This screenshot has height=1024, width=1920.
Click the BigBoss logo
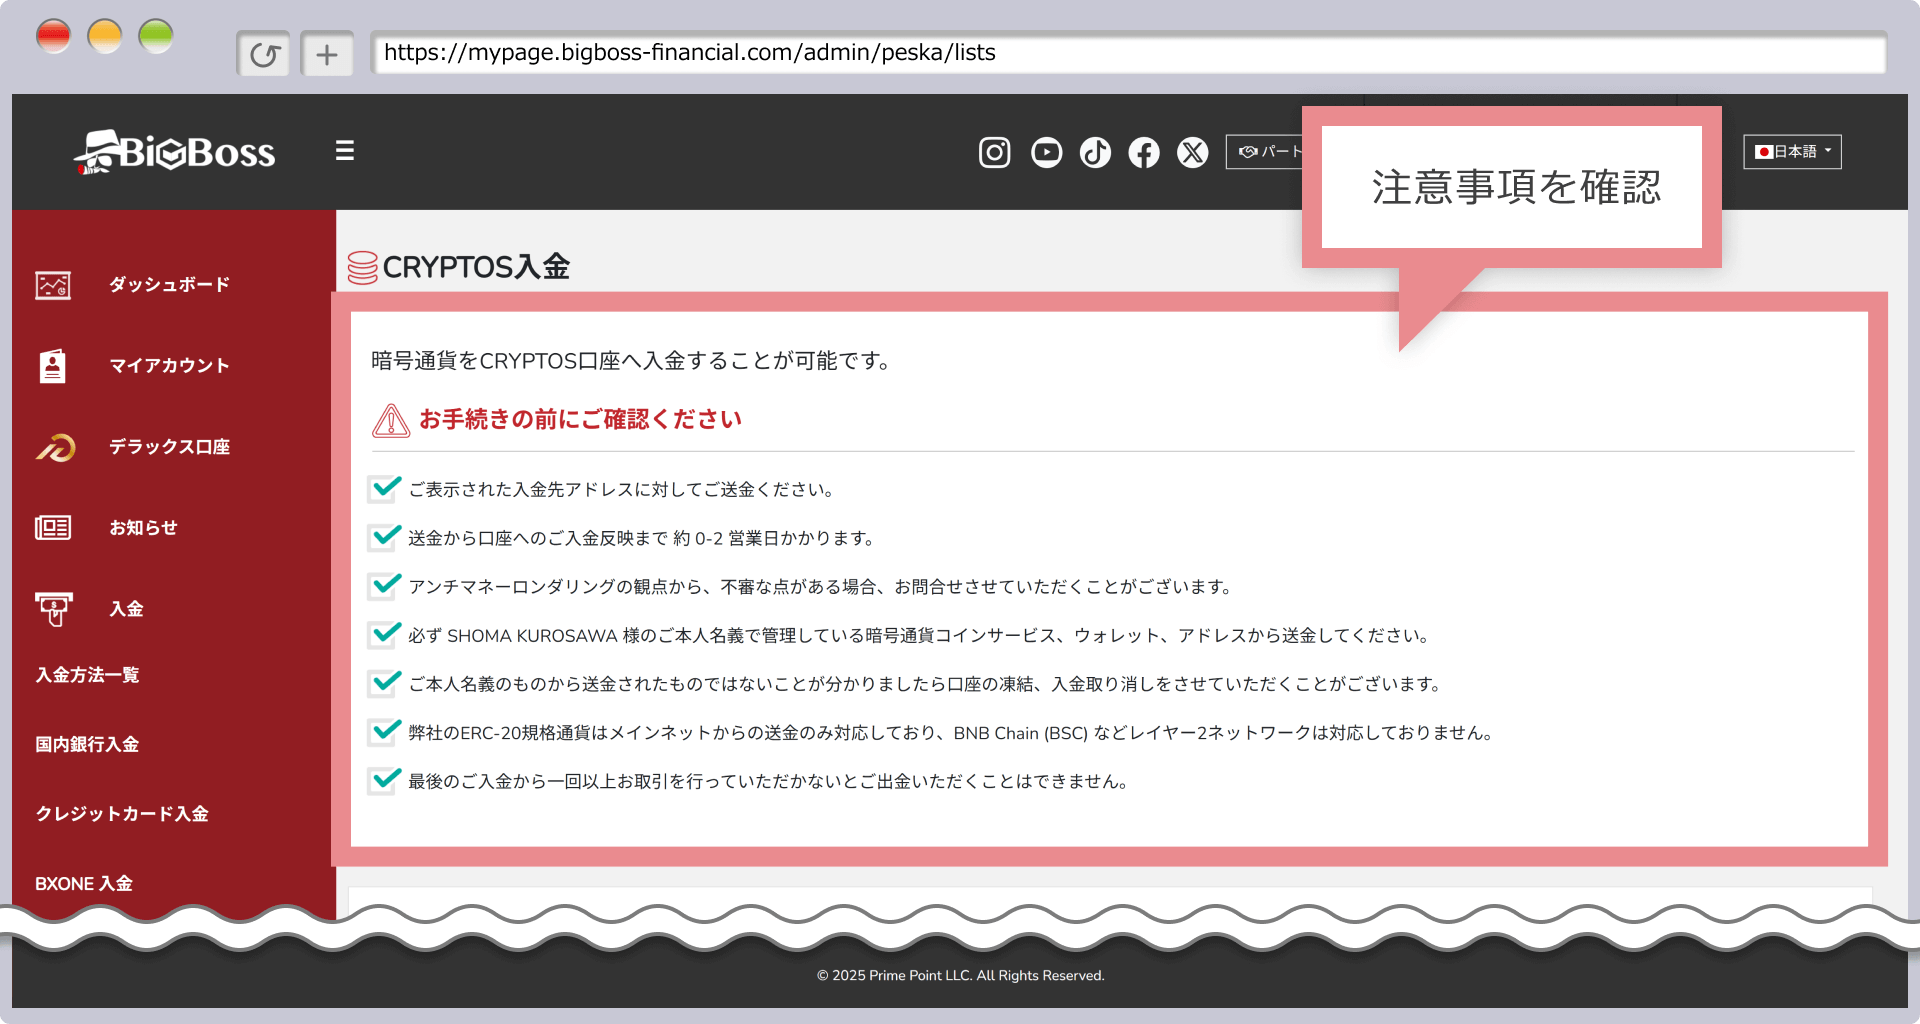click(x=175, y=152)
